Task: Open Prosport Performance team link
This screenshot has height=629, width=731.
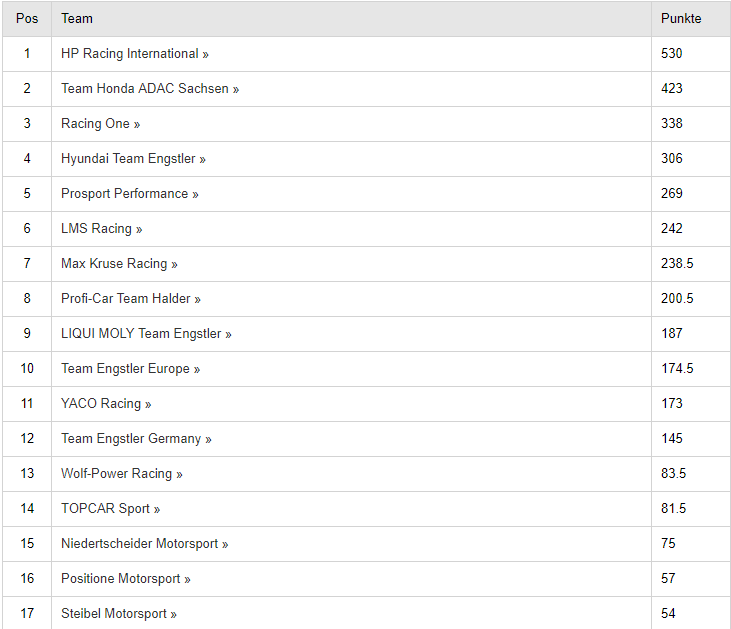Action: point(129,194)
